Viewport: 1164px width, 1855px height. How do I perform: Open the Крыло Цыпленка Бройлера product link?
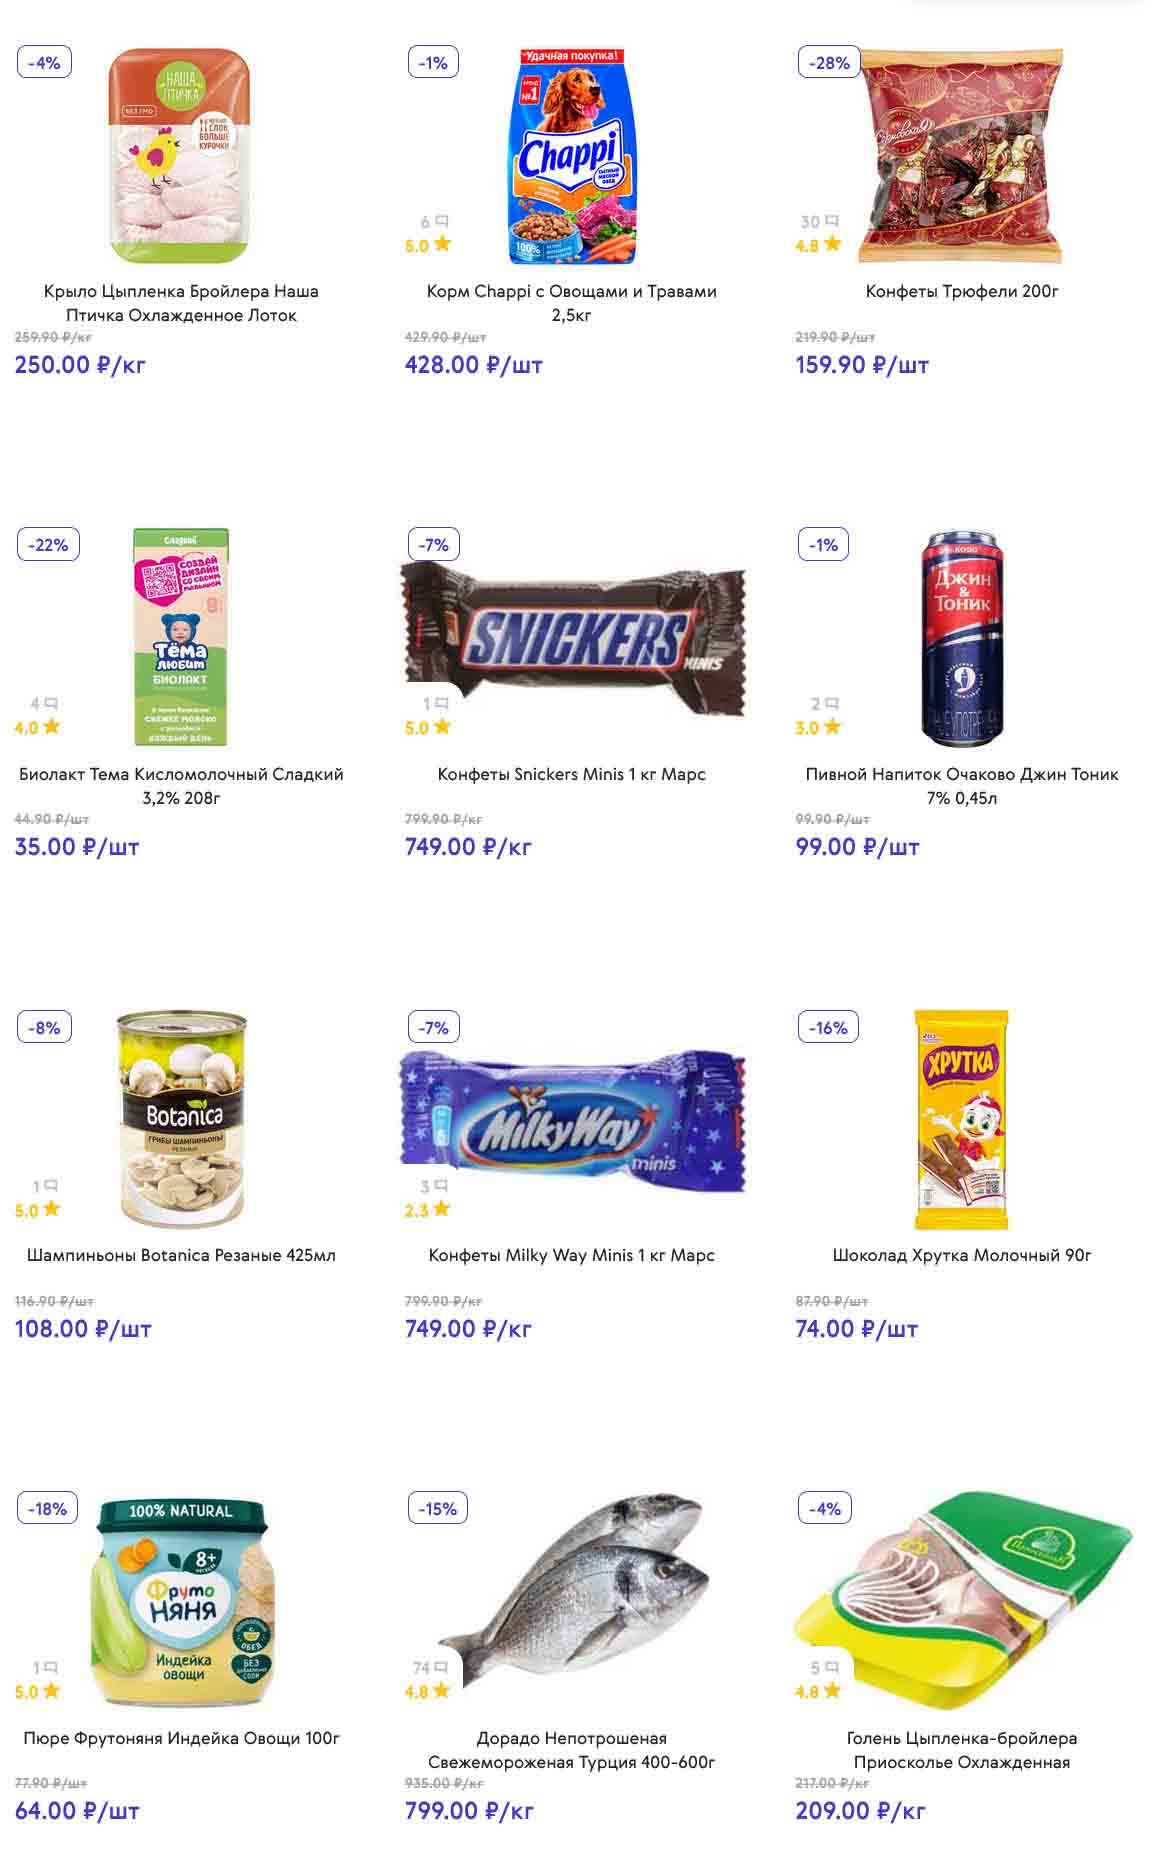coord(181,303)
